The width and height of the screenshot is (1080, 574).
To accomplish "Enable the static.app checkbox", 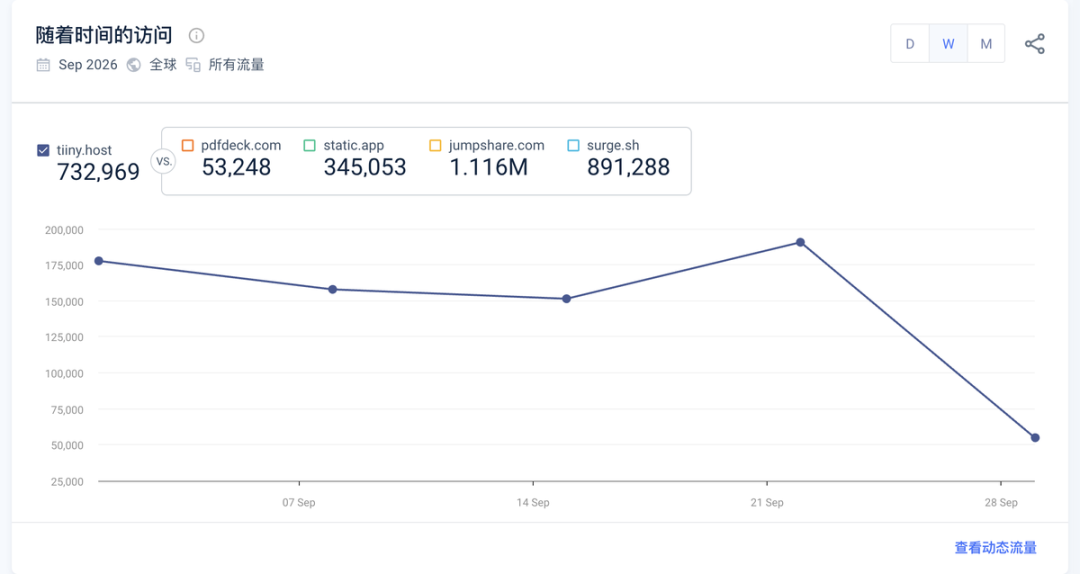I will 310,145.
